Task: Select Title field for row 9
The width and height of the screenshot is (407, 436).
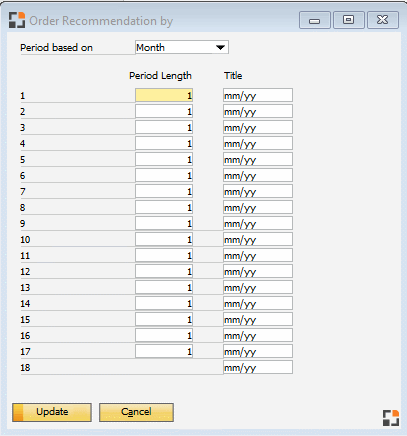Action: (x=258, y=223)
